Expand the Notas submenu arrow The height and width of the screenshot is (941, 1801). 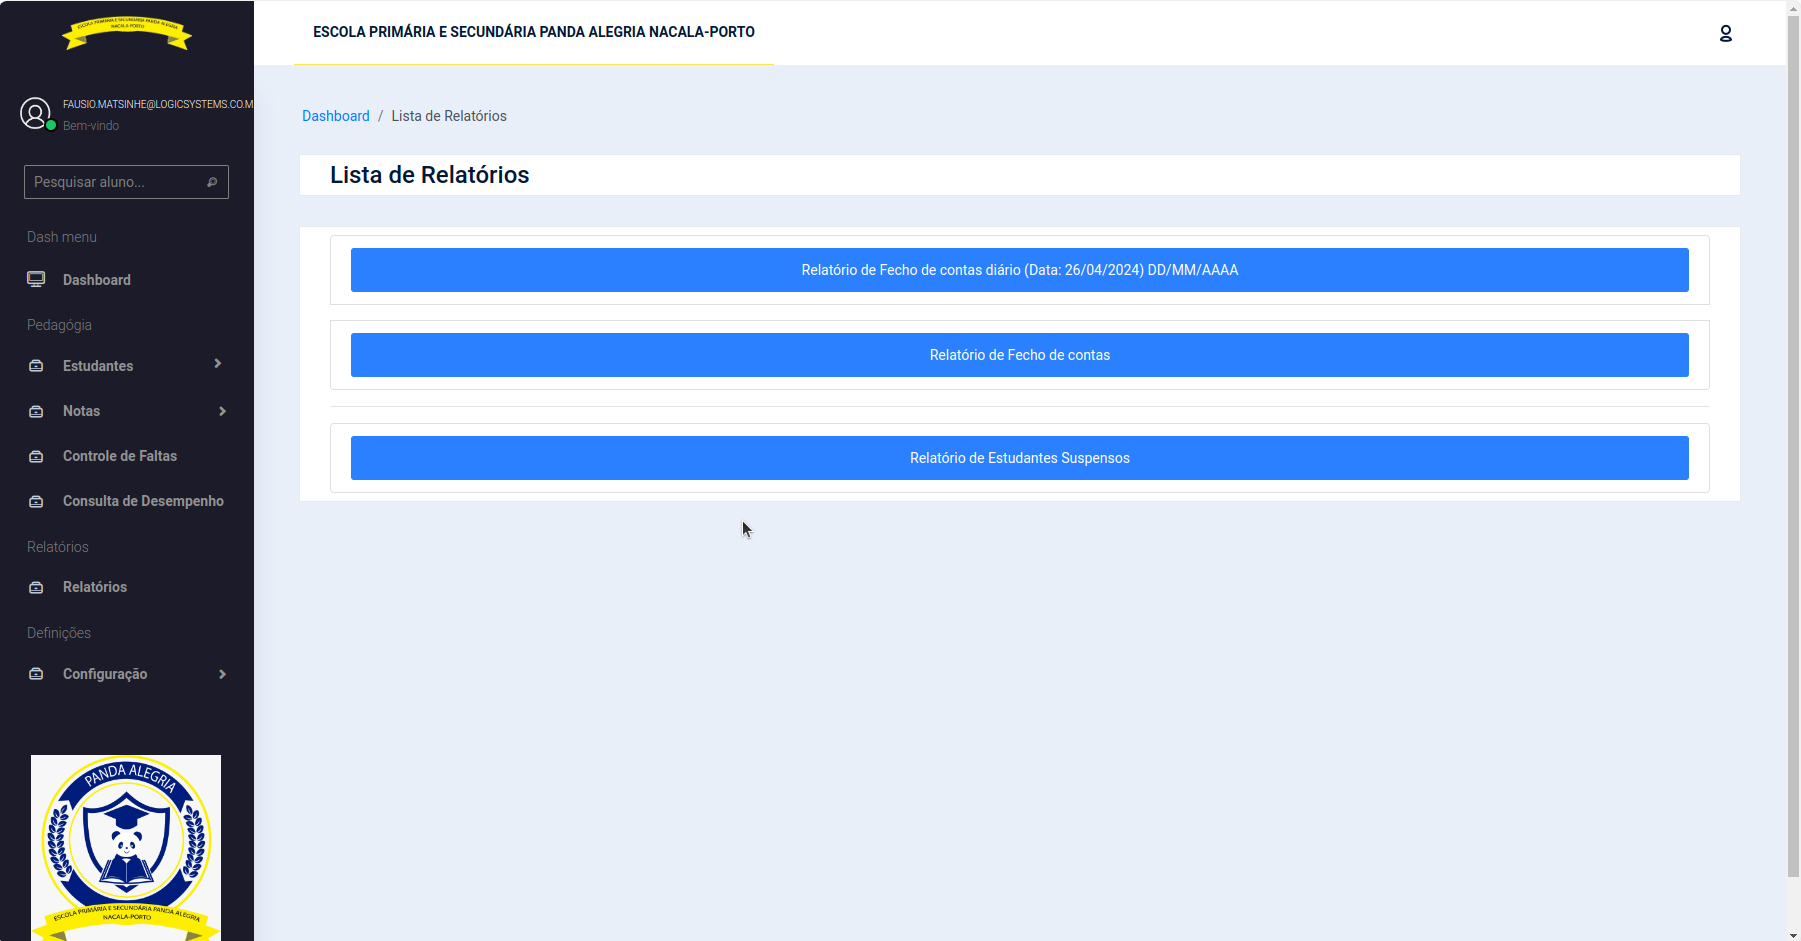pos(222,411)
